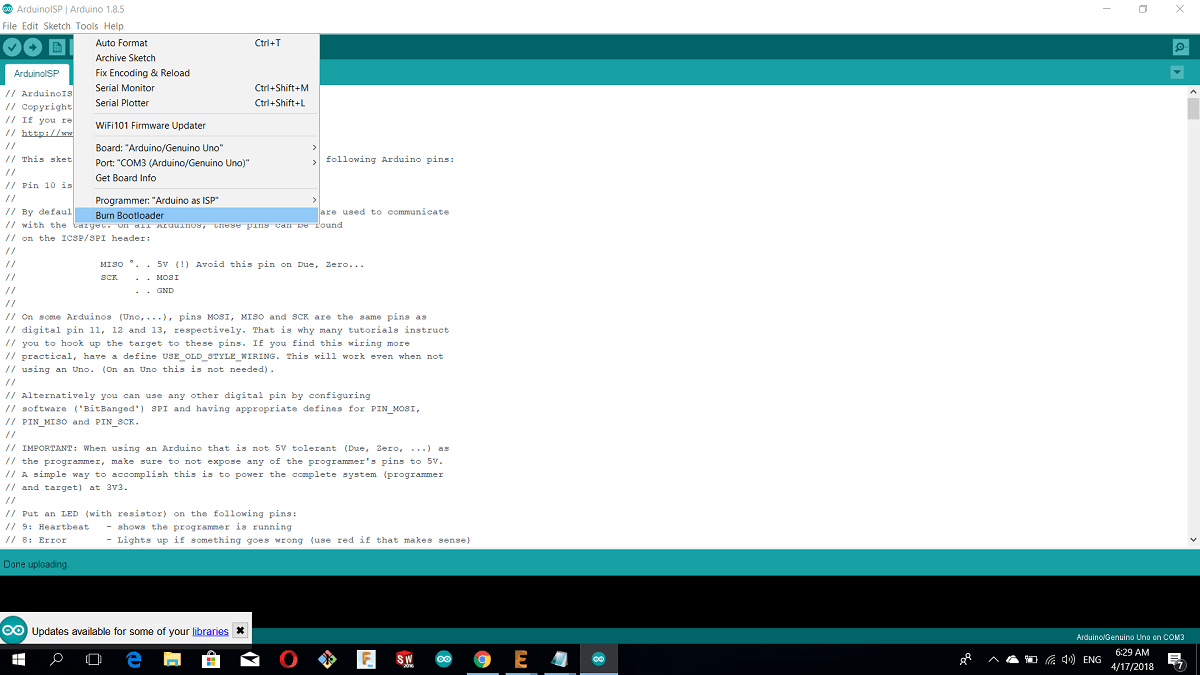Open the tab options dropdown arrow
This screenshot has width=1200, height=675.
coord(1176,73)
